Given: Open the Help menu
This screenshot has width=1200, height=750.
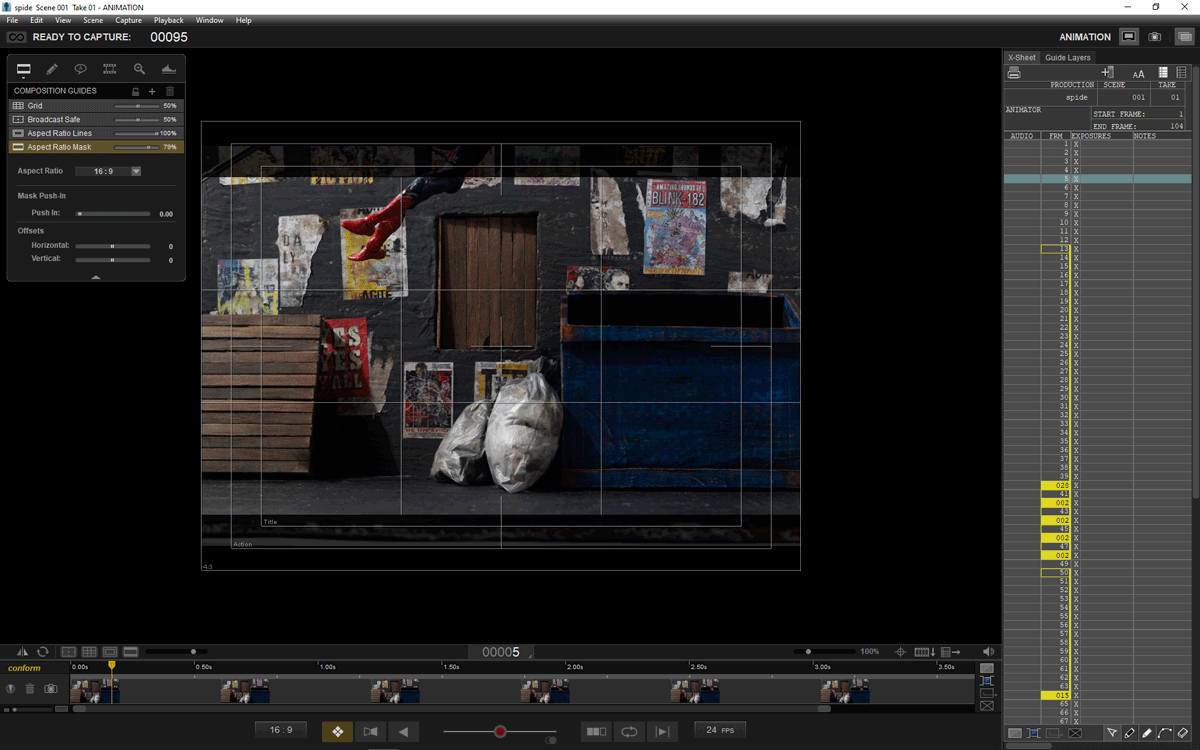Looking at the screenshot, I should (243, 20).
